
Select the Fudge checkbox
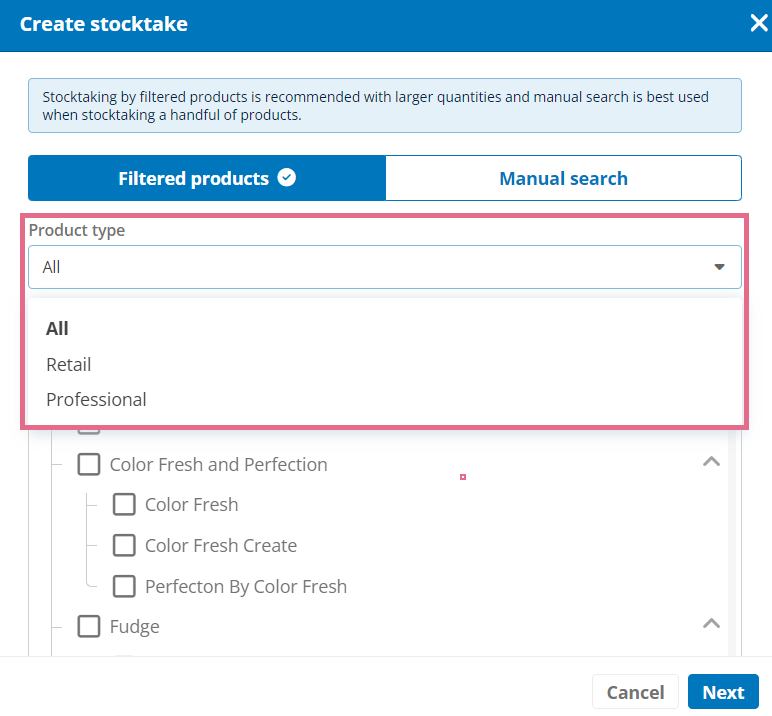pos(89,626)
